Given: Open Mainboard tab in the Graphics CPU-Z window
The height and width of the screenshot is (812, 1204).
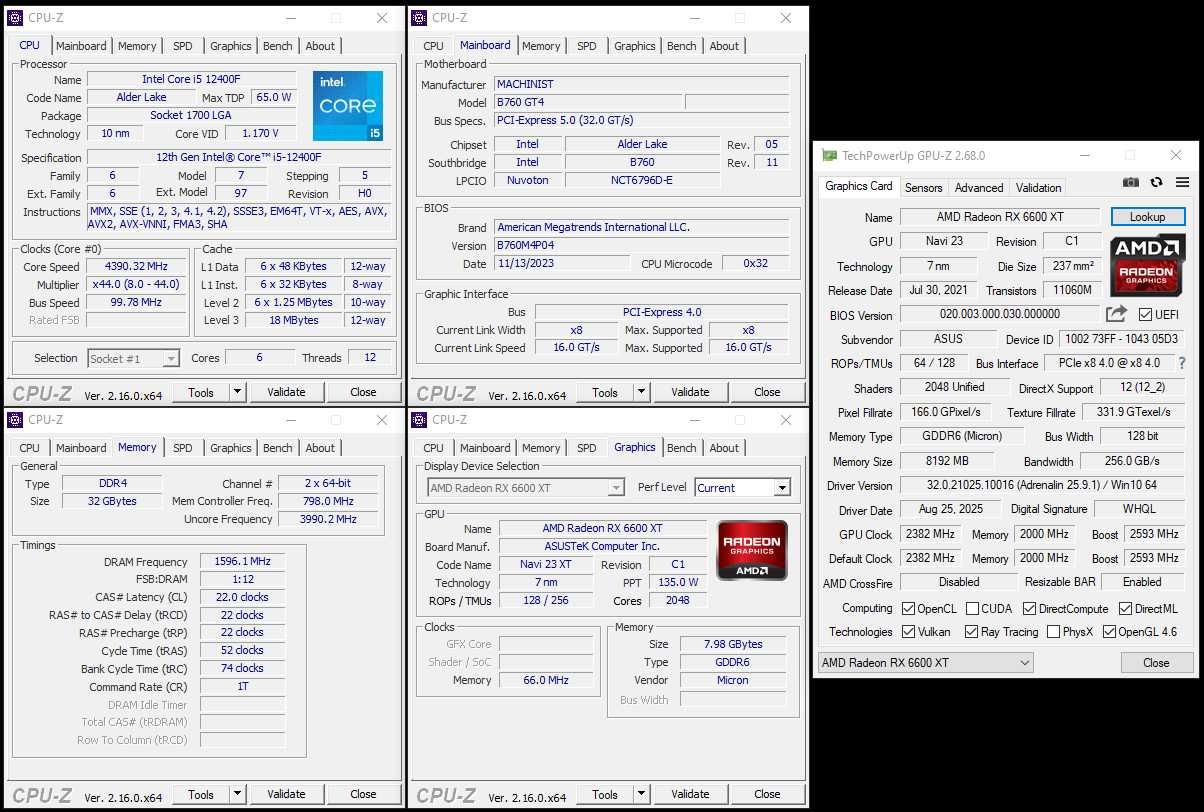Looking at the screenshot, I should click(x=485, y=448).
